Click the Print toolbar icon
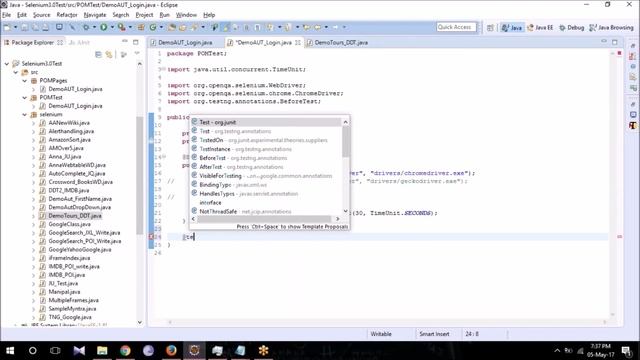640x360 pixels. point(45,27)
